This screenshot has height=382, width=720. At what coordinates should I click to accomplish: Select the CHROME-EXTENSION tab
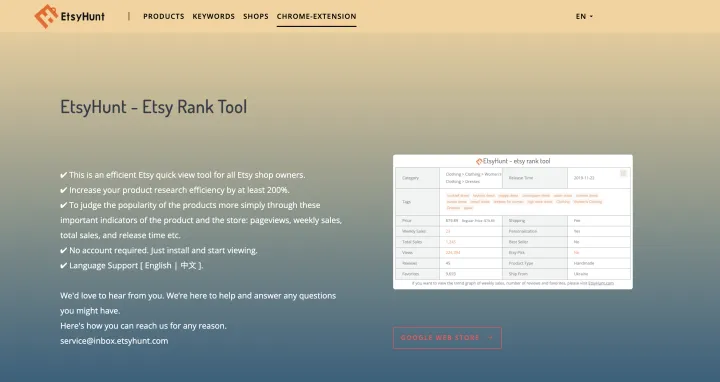(x=316, y=17)
